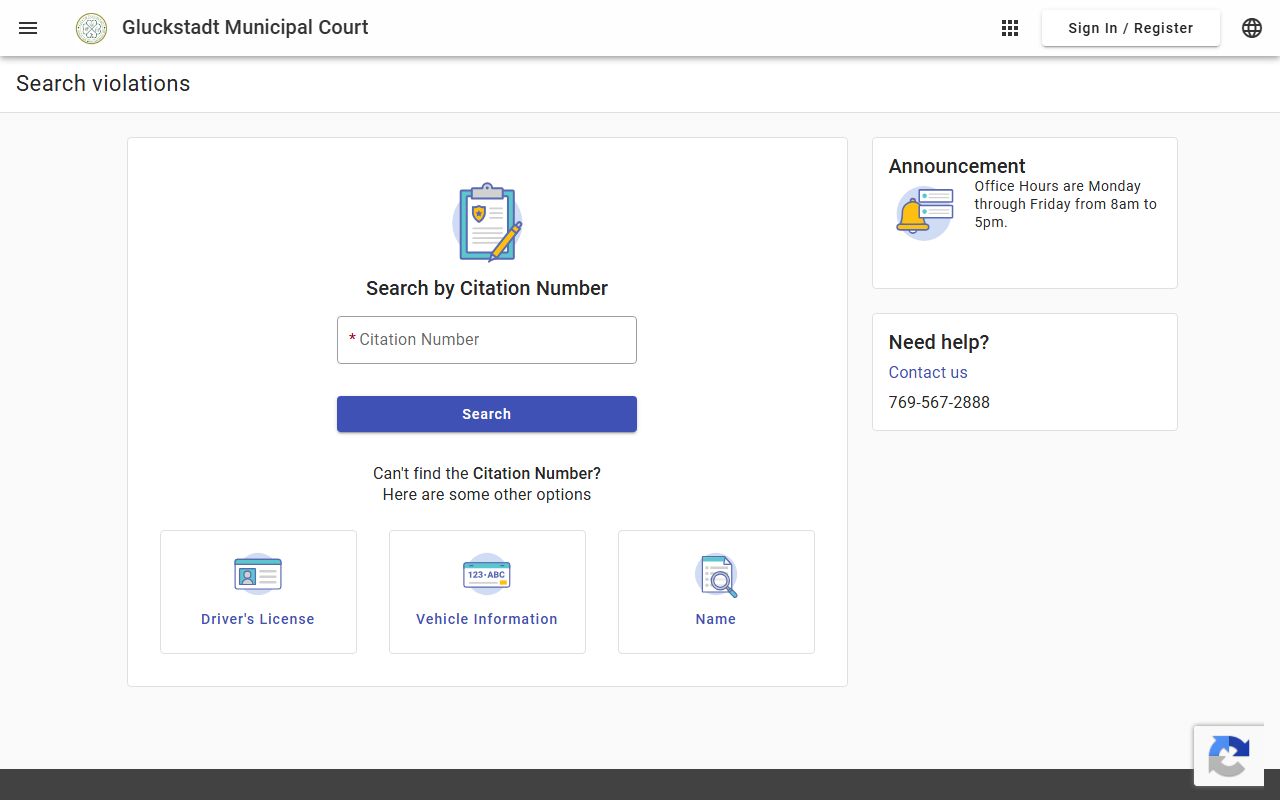Click "Here are some other options" text
This screenshot has height=800, width=1280.
(x=487, y=495)
